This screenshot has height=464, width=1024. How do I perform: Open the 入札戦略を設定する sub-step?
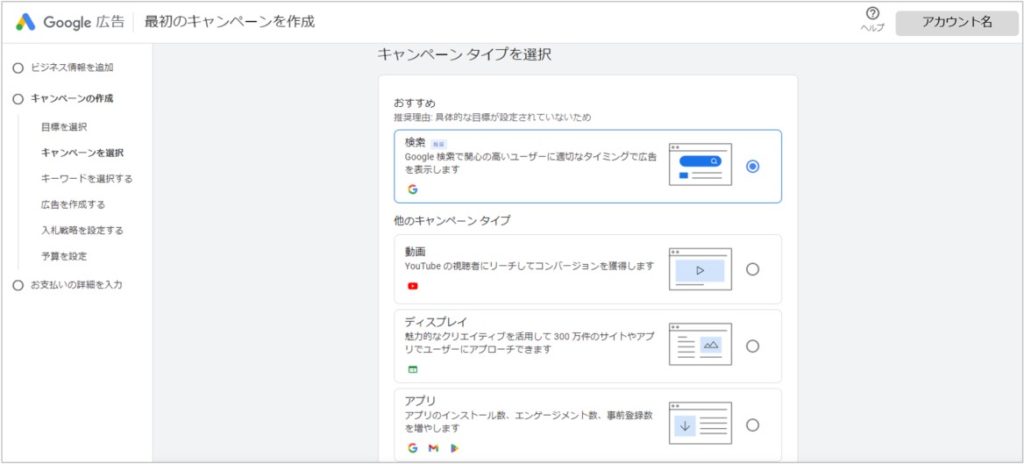[82, 230]
